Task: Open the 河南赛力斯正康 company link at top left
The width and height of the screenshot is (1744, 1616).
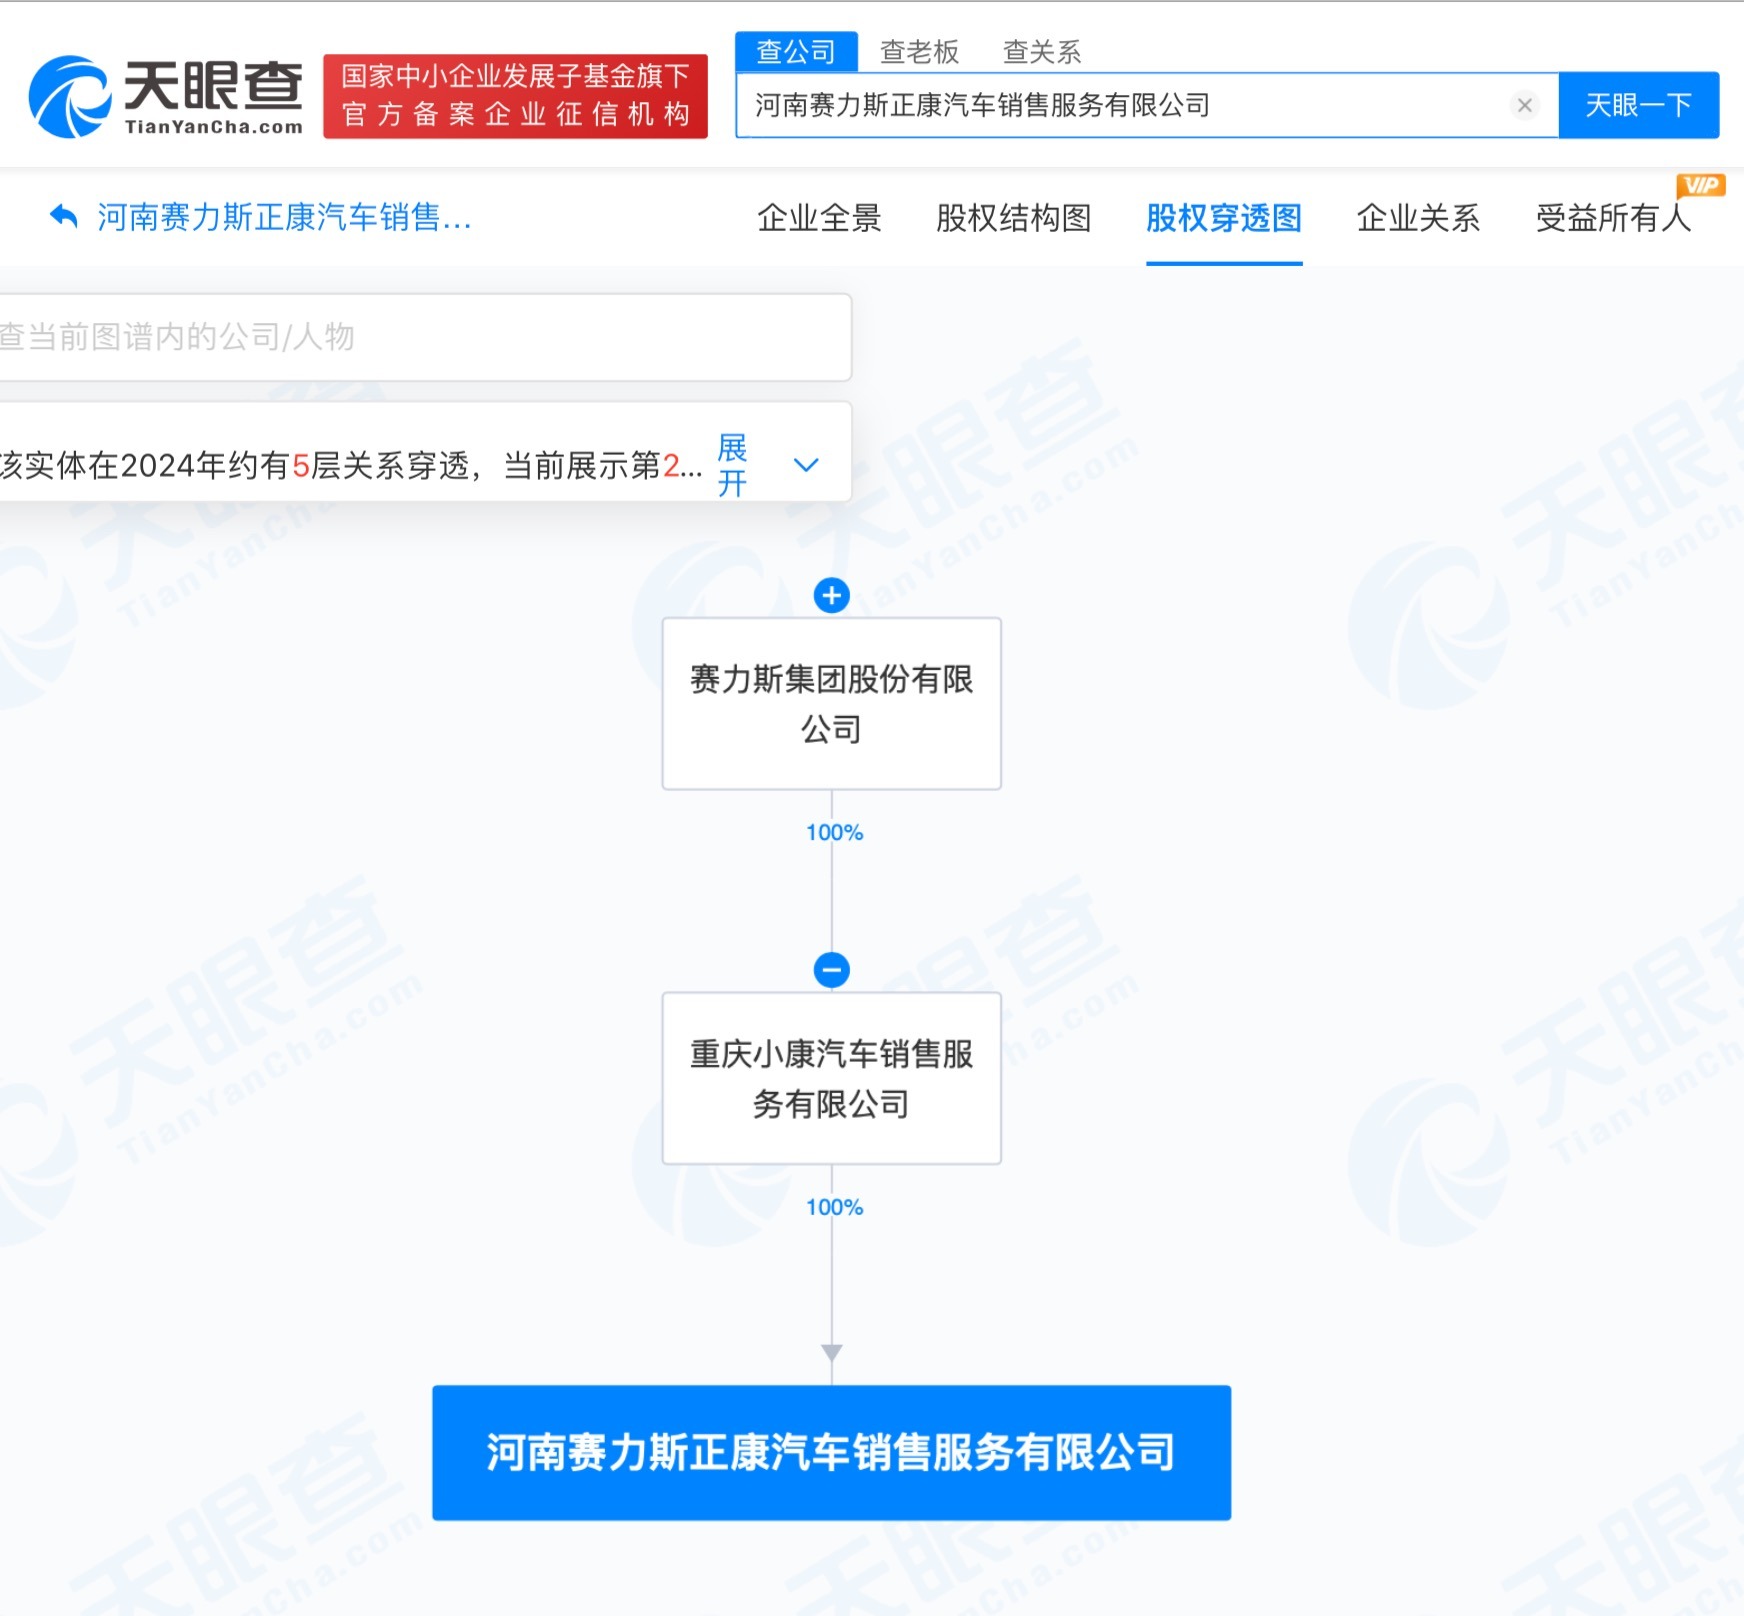Action: pos(283,217)
